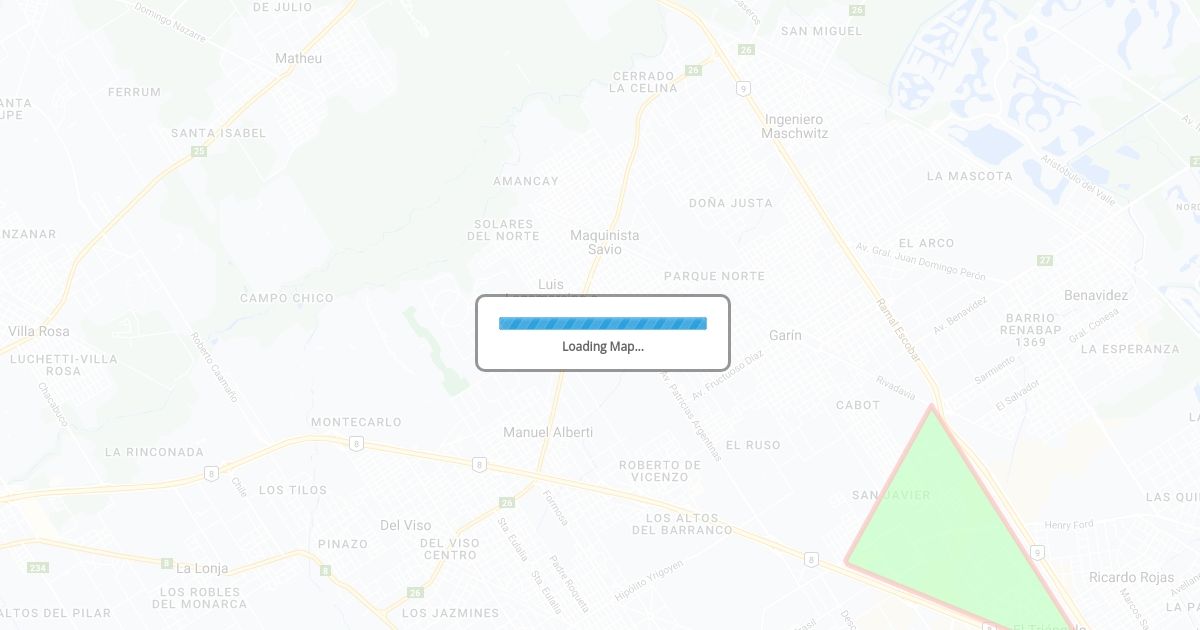1200x630 pixels.
Task: Click the route 8 shield below Montecarlo
Action: pos(356,443)
